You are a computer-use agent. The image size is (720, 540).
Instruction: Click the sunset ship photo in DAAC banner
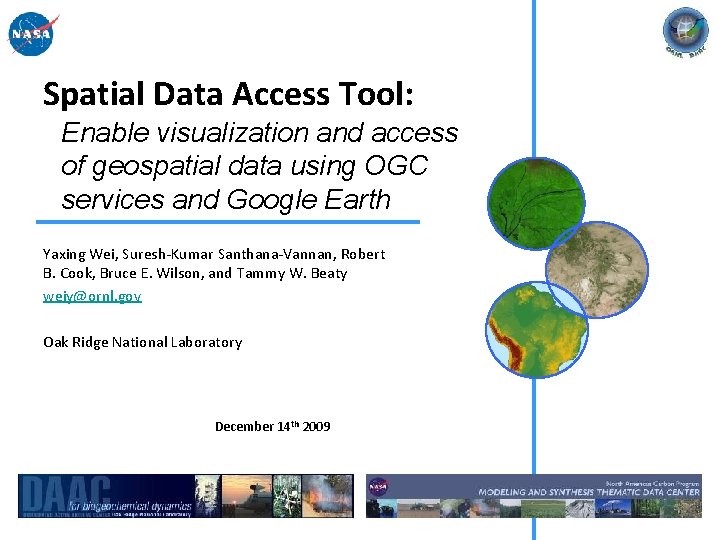(x=247, y=496)
